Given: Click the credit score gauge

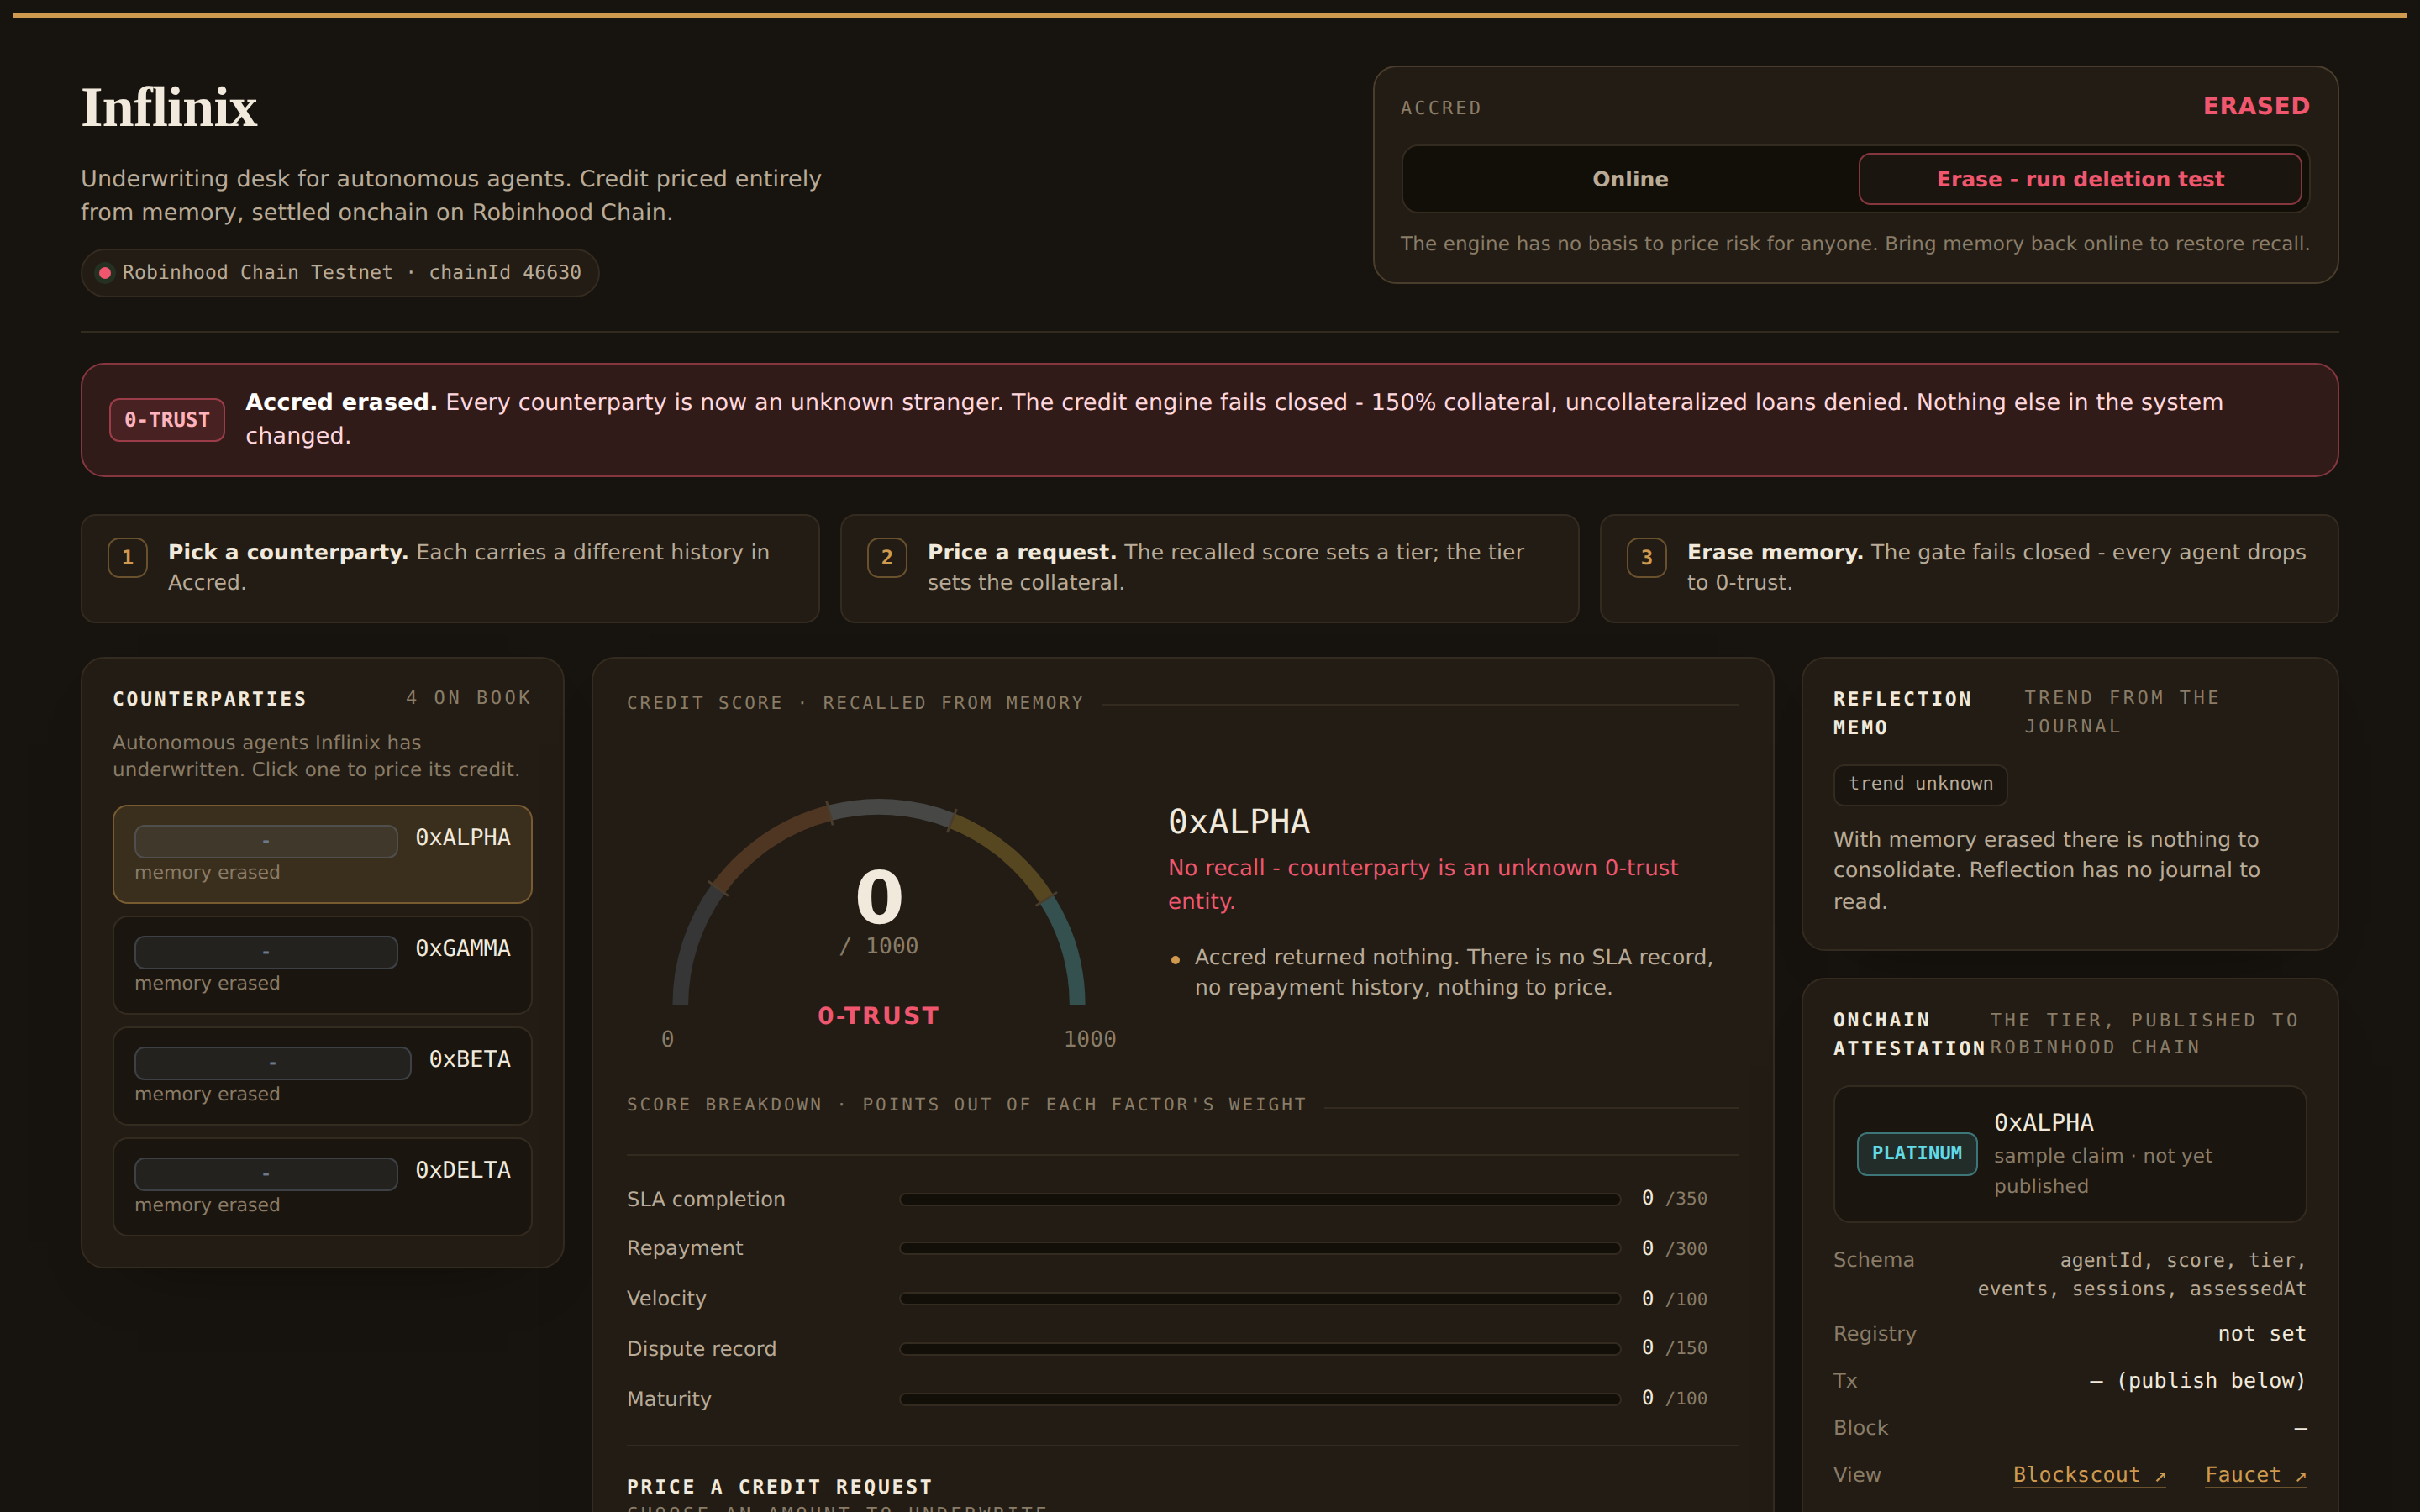Looking at the screenshot, I should pos(879,905).
